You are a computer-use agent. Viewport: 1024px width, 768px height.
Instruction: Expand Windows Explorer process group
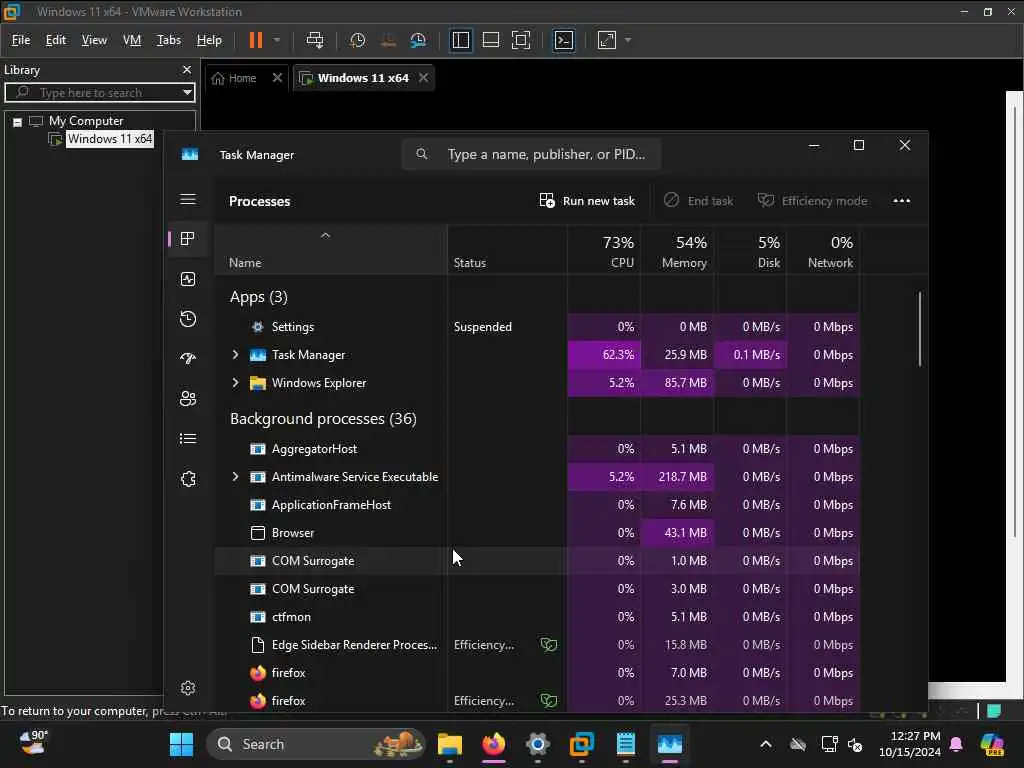pos(235,383)
